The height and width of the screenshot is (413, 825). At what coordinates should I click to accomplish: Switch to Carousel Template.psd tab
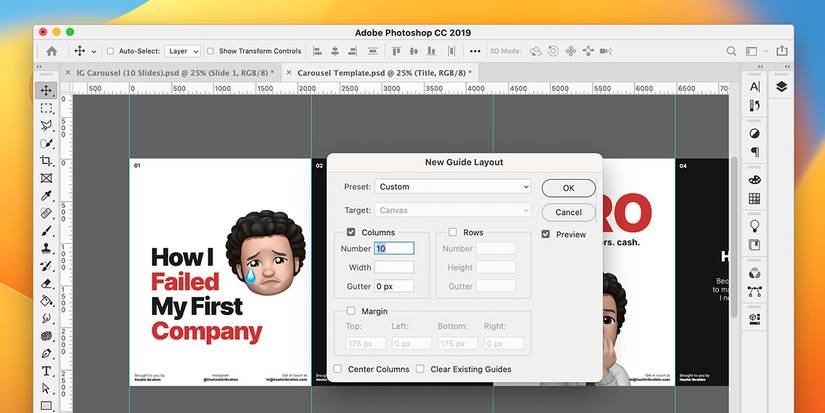pos(385,73)
